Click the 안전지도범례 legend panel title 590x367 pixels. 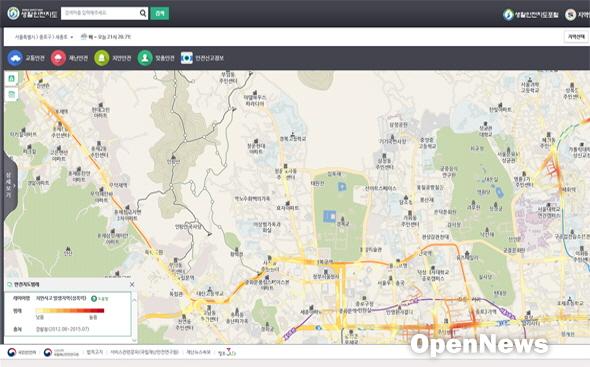click(26, 285)
